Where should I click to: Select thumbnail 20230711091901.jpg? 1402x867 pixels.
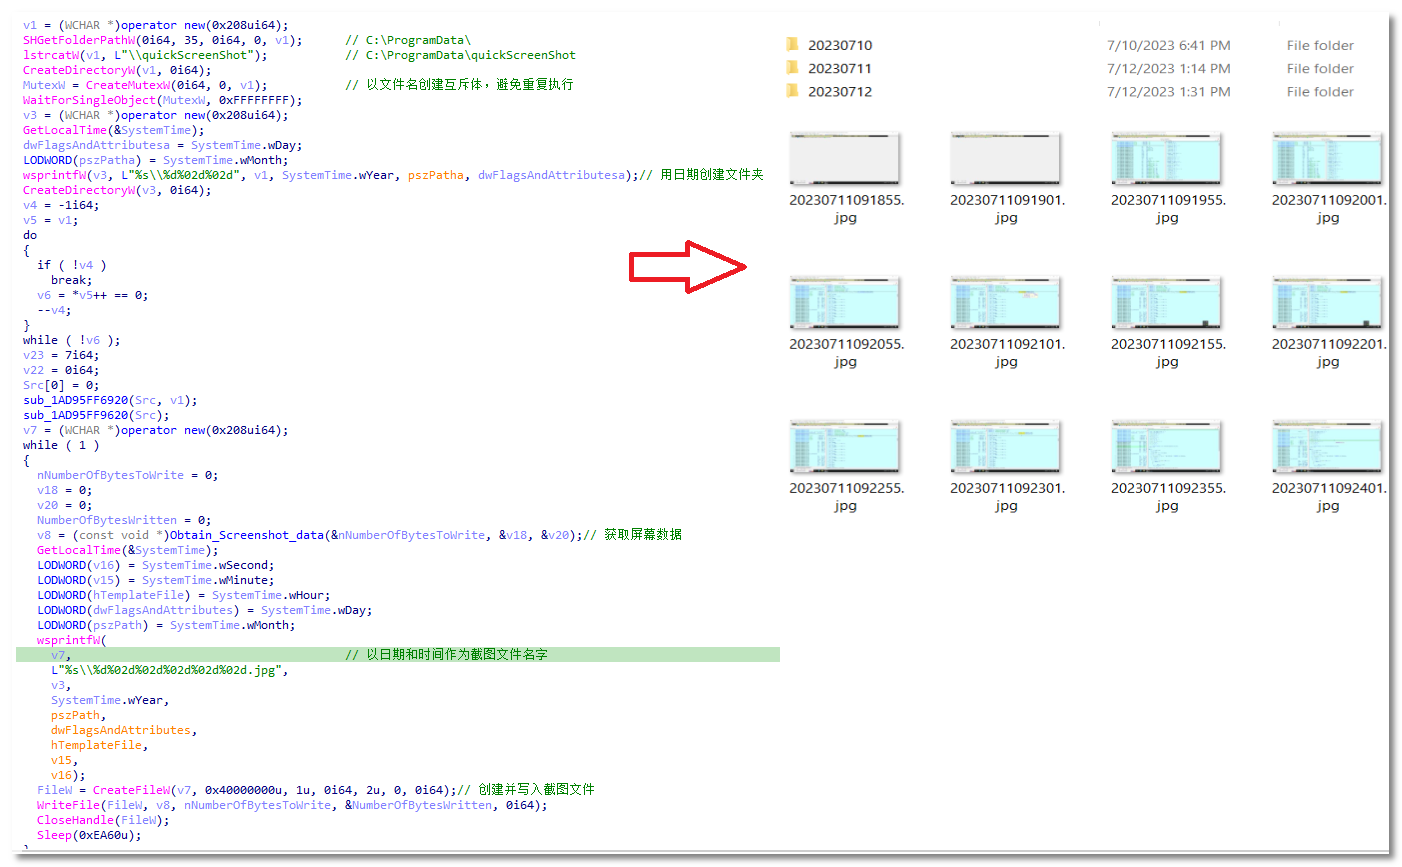pyautogui.click(x=1006, y=160)
